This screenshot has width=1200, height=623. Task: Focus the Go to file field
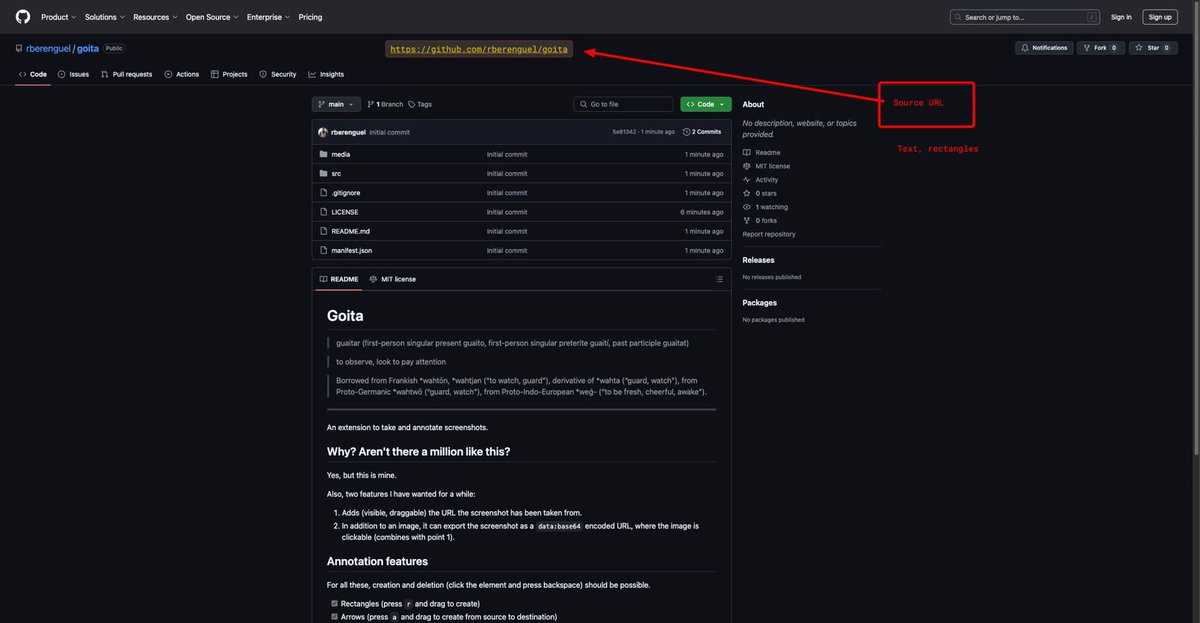(x=623, y=104)
